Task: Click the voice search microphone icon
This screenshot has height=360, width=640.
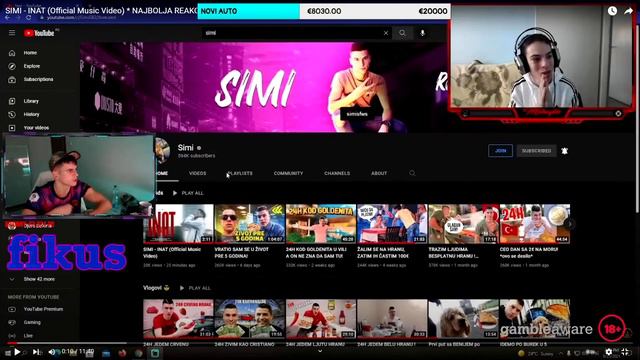Action: (x=422, y=33)
